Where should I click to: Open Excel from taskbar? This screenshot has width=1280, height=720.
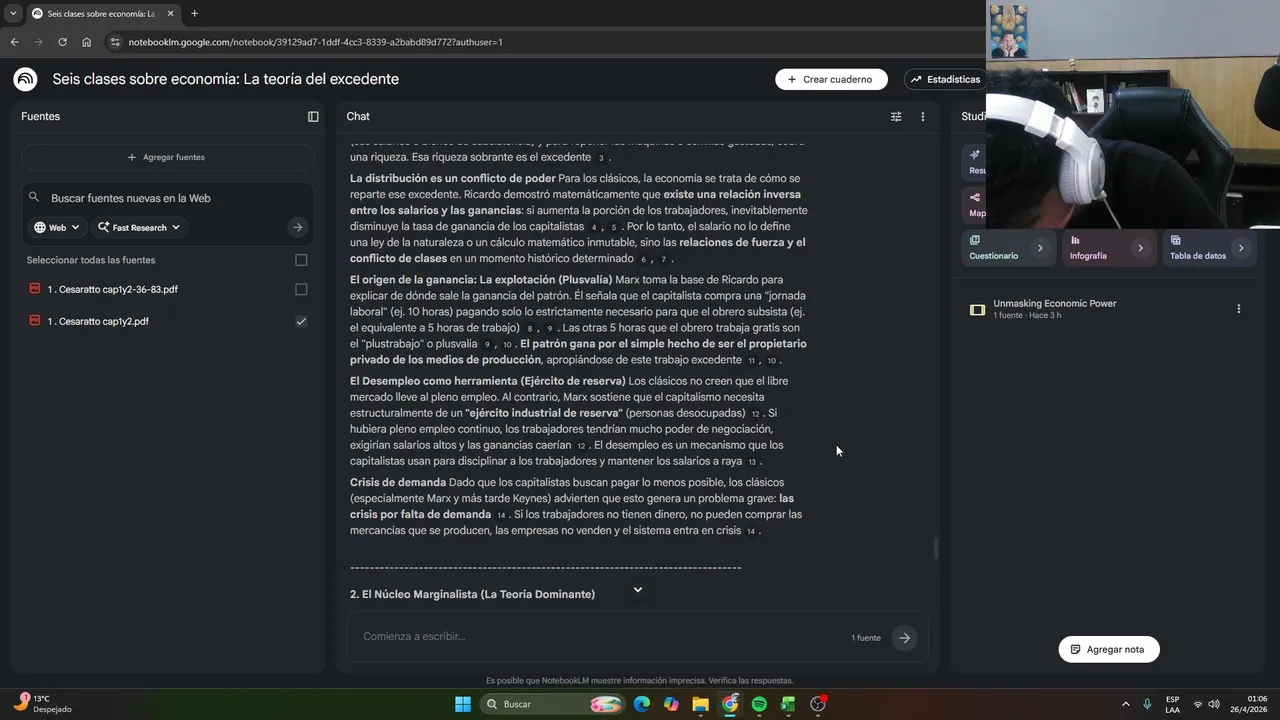click(x=788, y=704)
